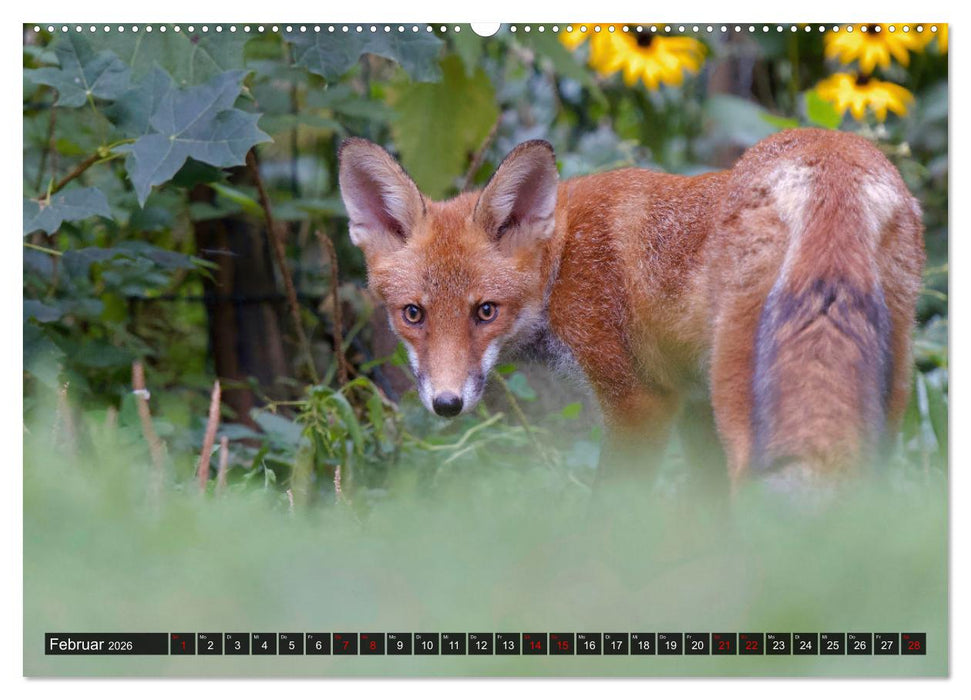Click red date 14 on the date bar
The image size is (971, 700).
534,644
